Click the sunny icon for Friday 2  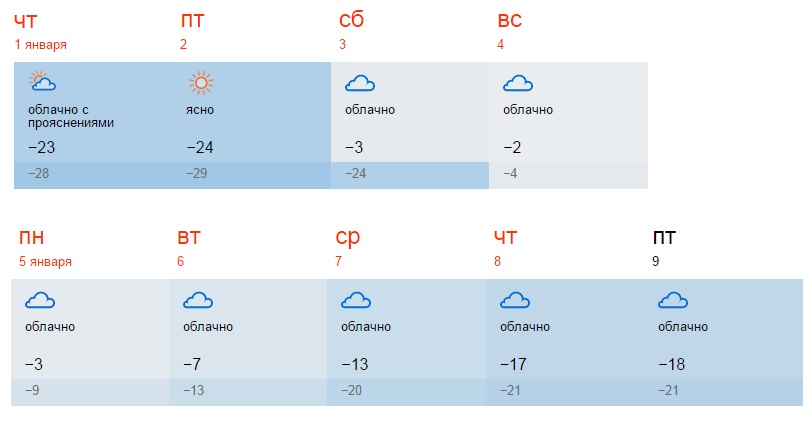click(201, 82)
